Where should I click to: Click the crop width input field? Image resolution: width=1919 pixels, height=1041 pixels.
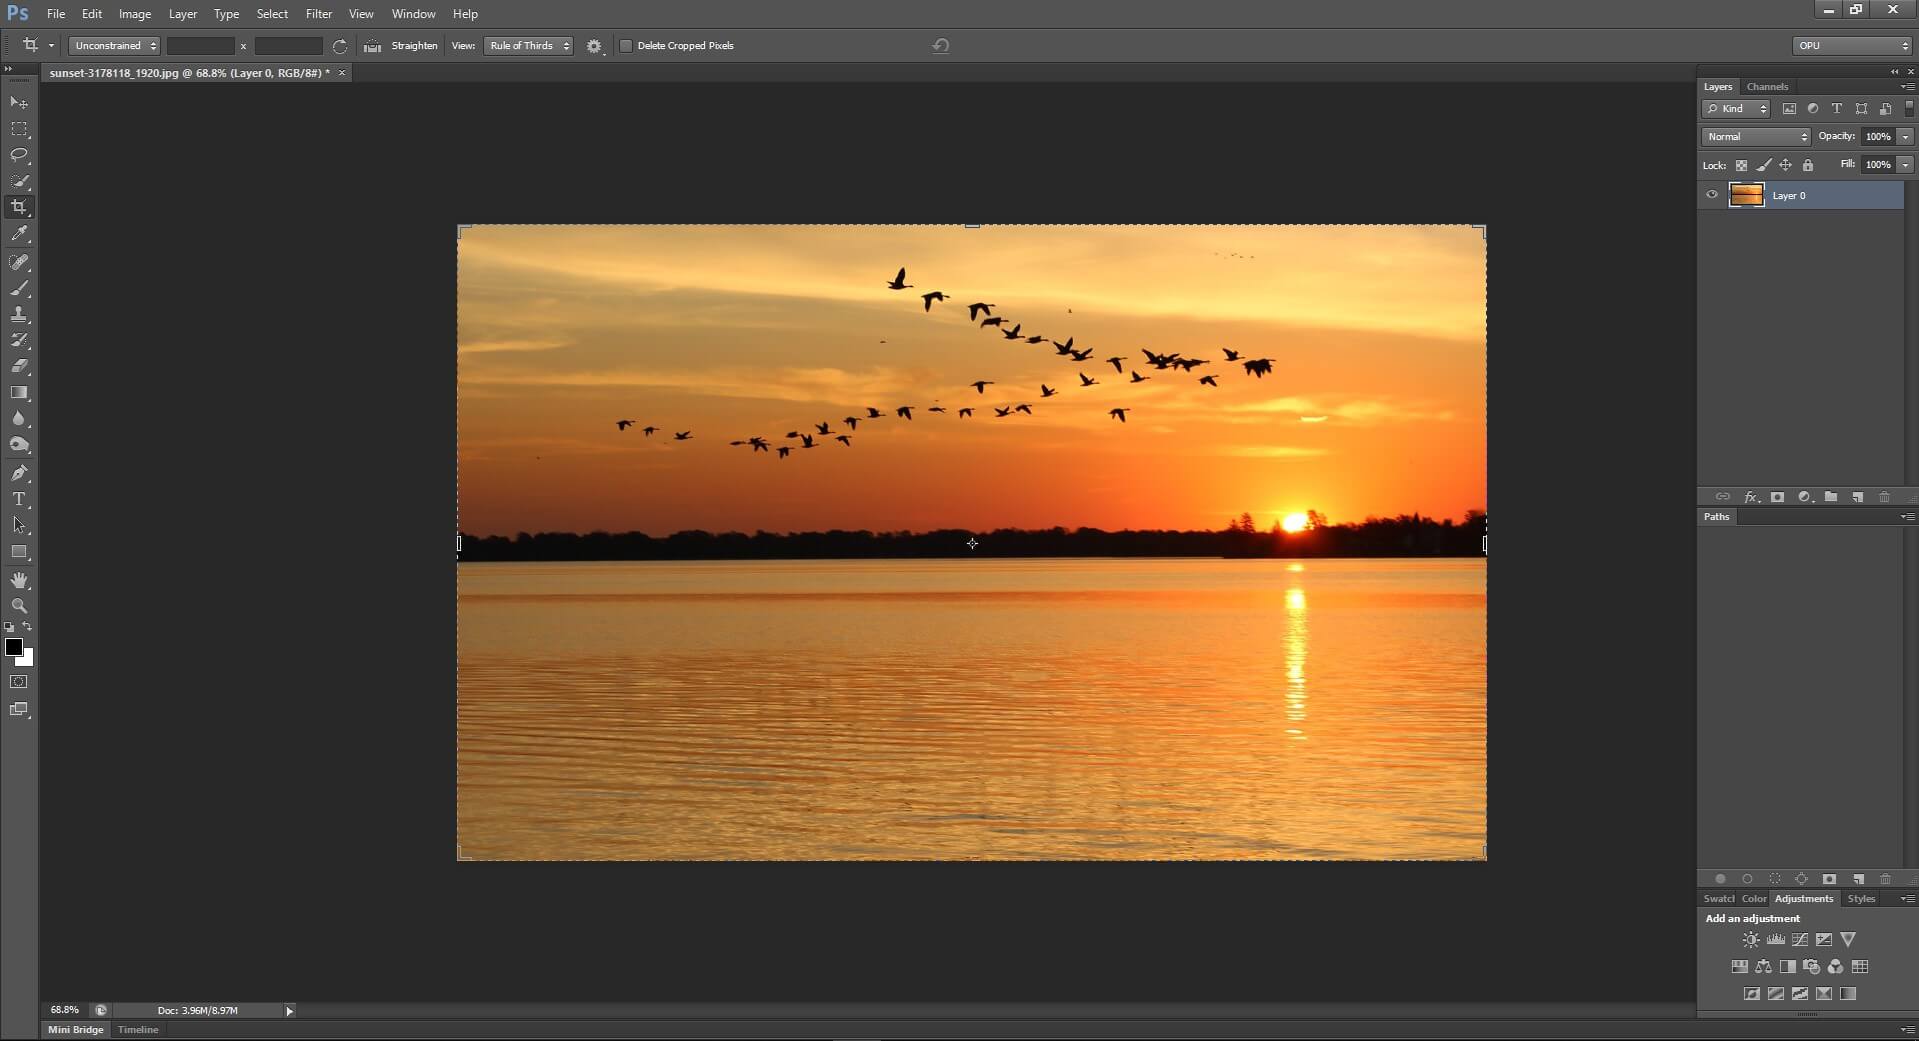pyautogui.click(x=200, y=46)
